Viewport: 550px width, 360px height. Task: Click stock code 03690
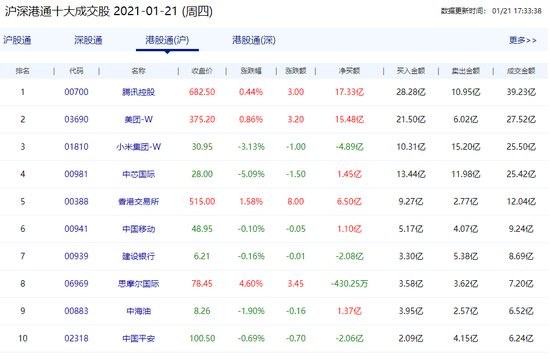pos(76,119)
